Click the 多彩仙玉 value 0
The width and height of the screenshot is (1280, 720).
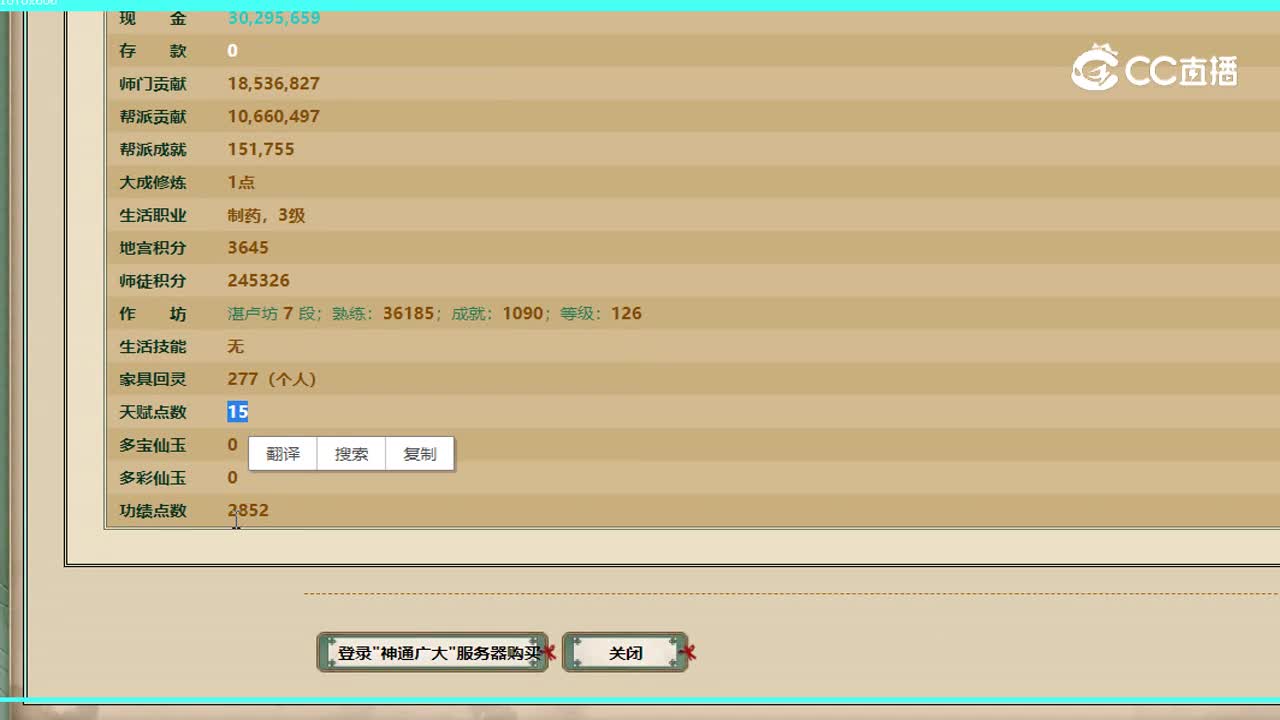pyautogui.click(x=232, y=478)
